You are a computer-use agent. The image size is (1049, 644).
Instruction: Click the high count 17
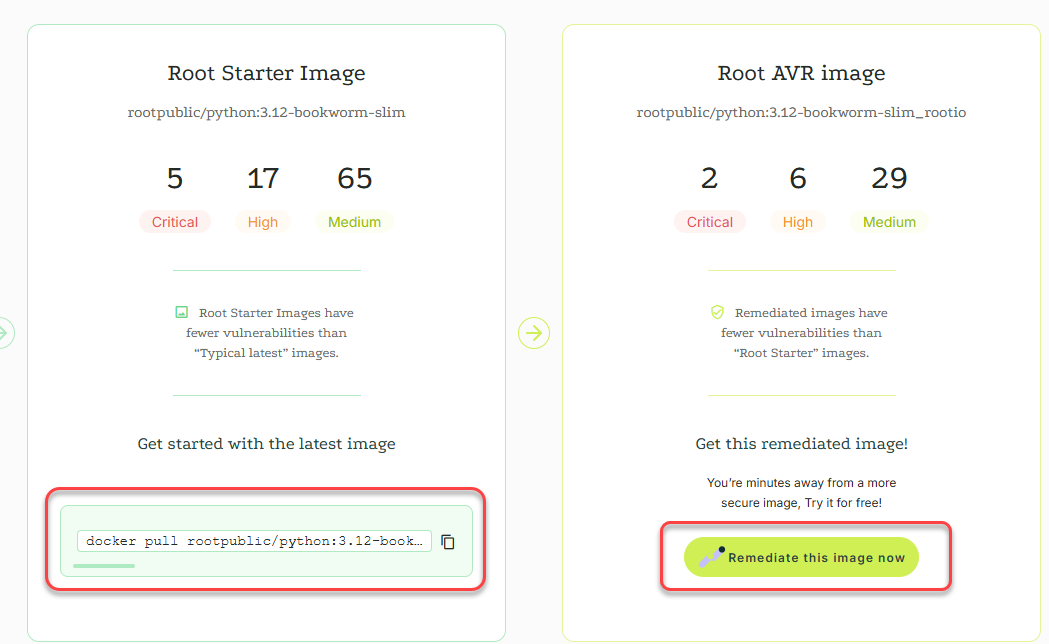(263, 179)
